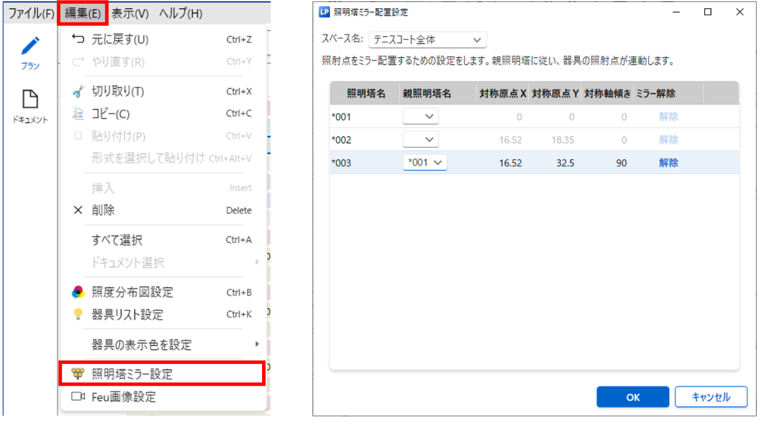Click the OK button
This screenshot has height=421, width=760.
(632, 396)
